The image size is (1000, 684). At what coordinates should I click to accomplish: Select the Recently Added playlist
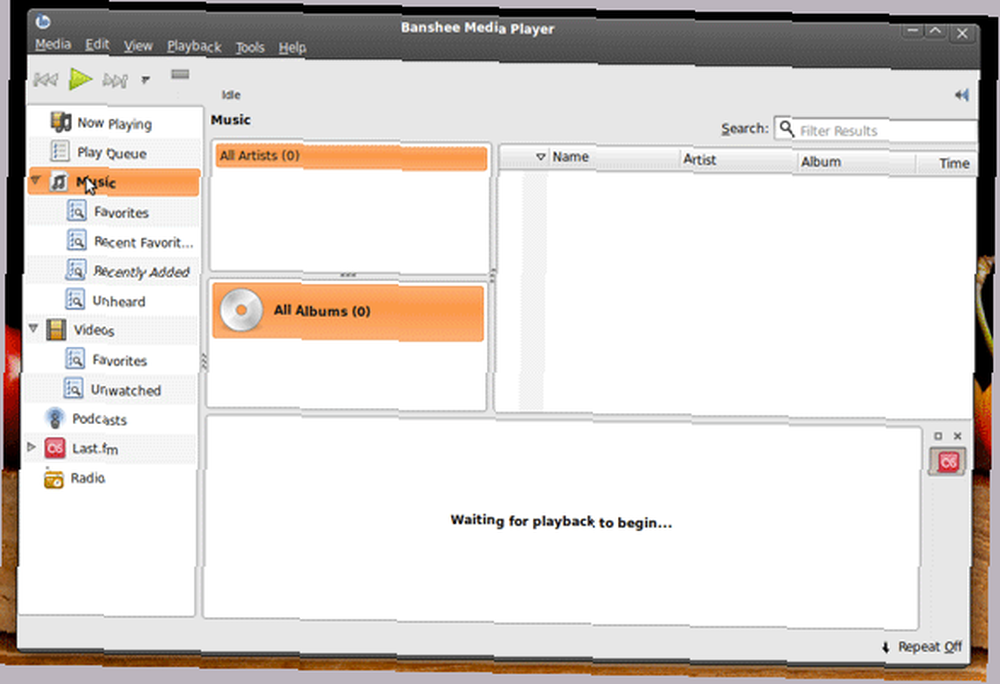[x=142, y=272]
